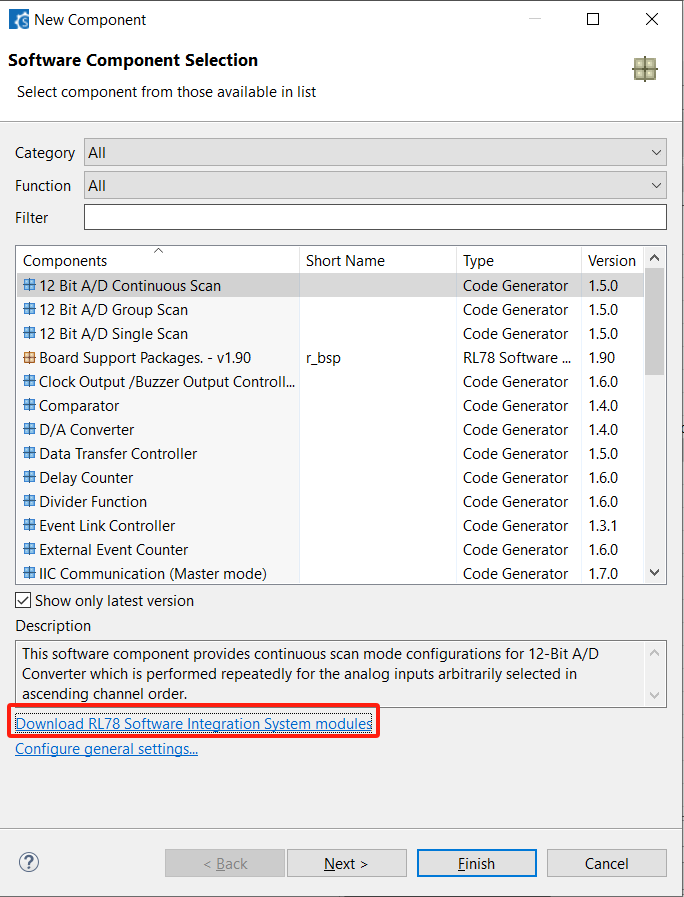Click the Comparator component icon
The width and height of the screenshot is (684, 897).
29,406
